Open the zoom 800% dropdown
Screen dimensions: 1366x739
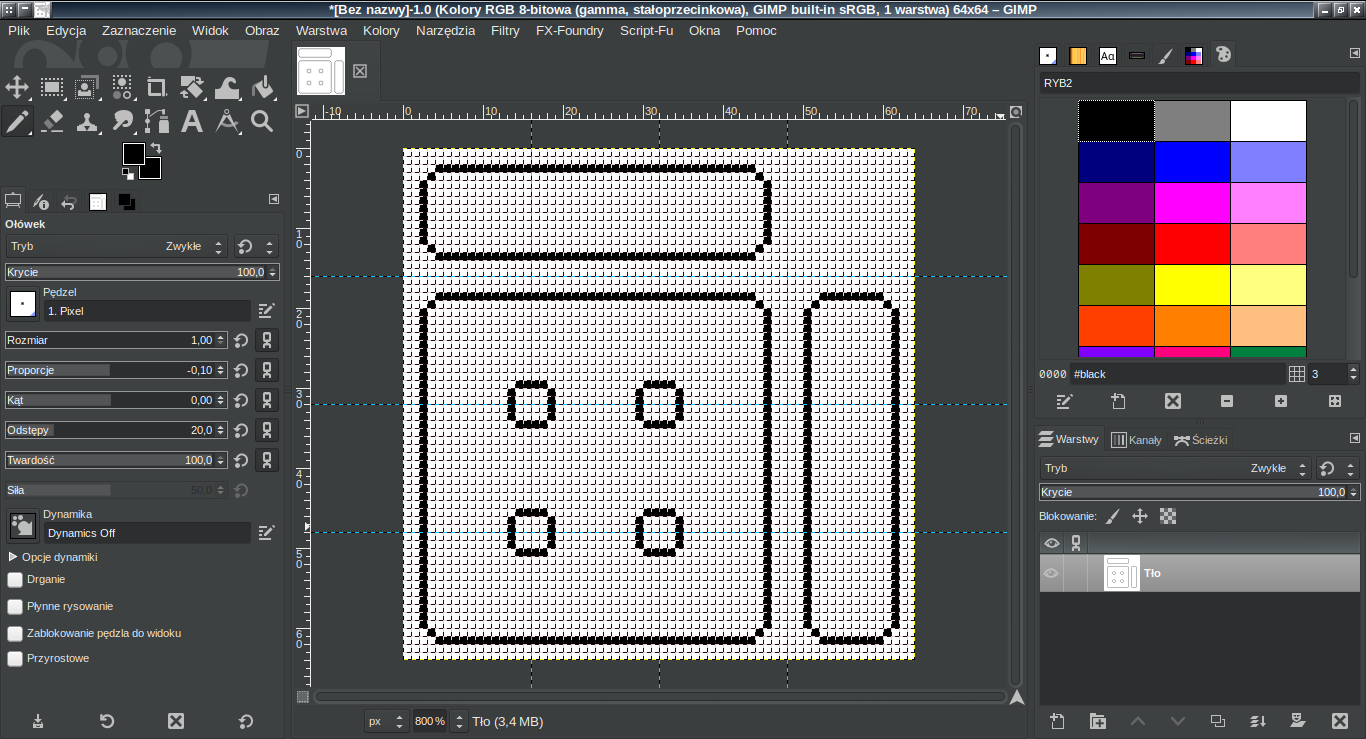pos(460,721)
